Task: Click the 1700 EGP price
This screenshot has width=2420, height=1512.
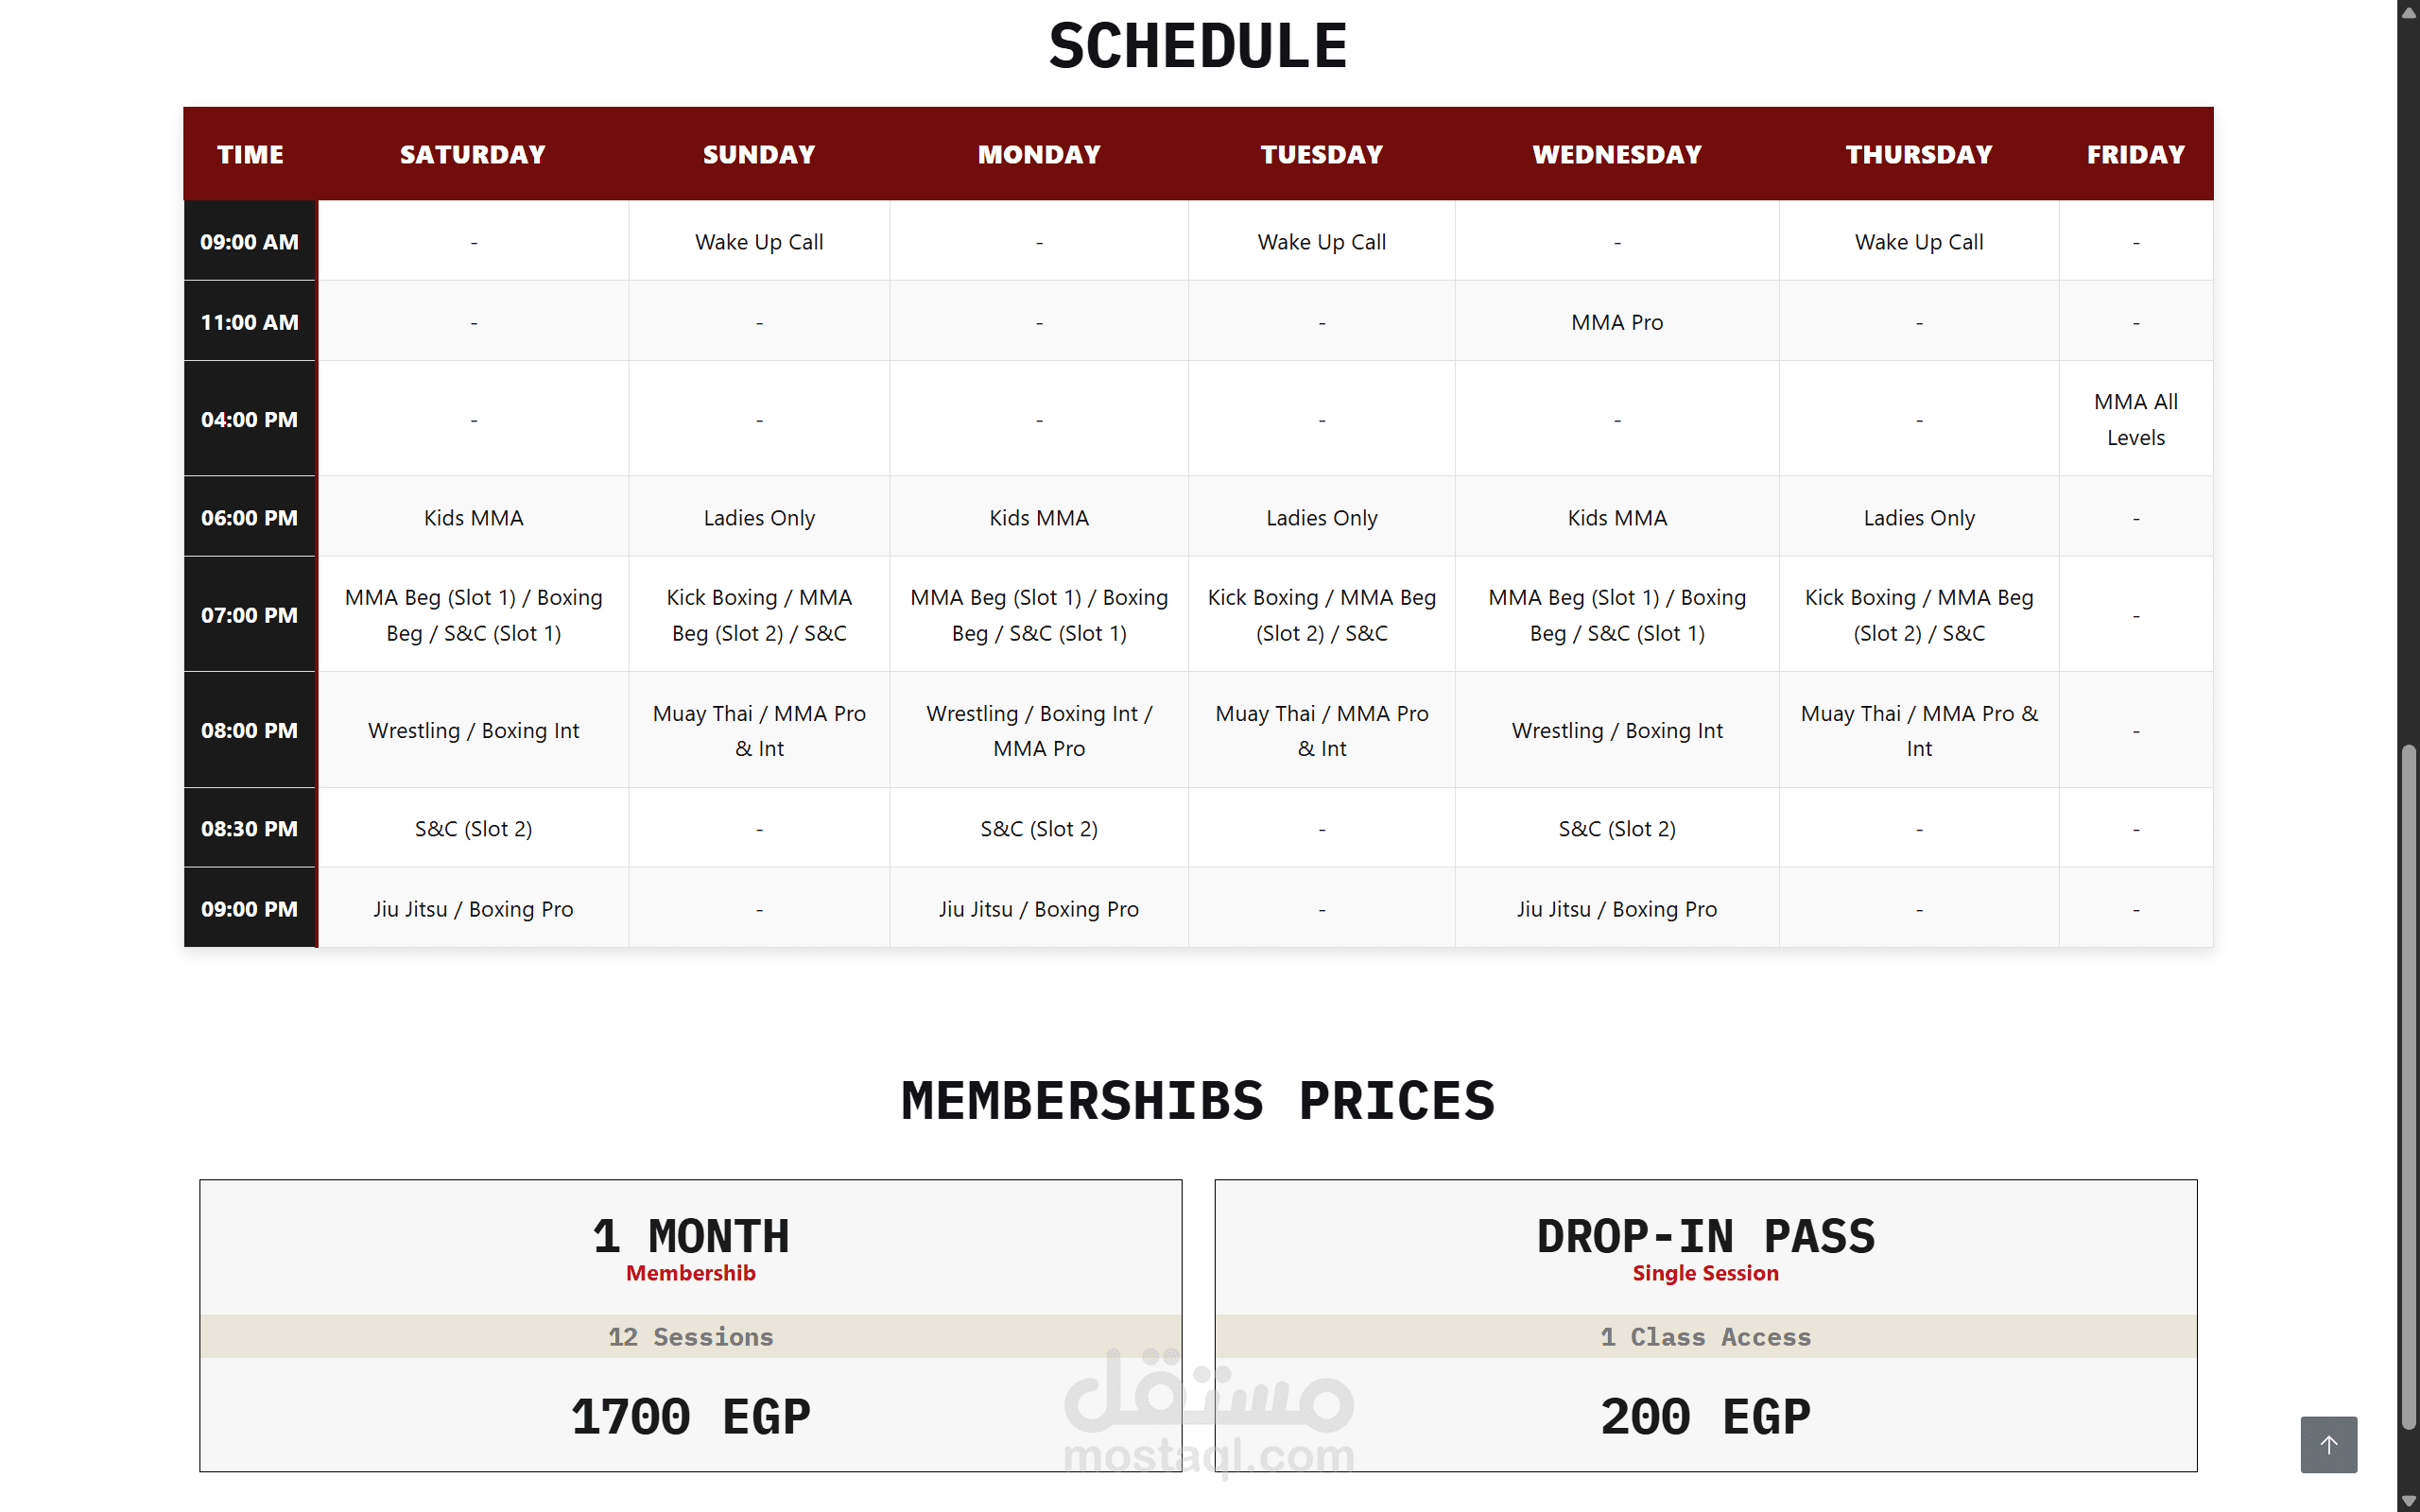Action: tap(690, 1417)
